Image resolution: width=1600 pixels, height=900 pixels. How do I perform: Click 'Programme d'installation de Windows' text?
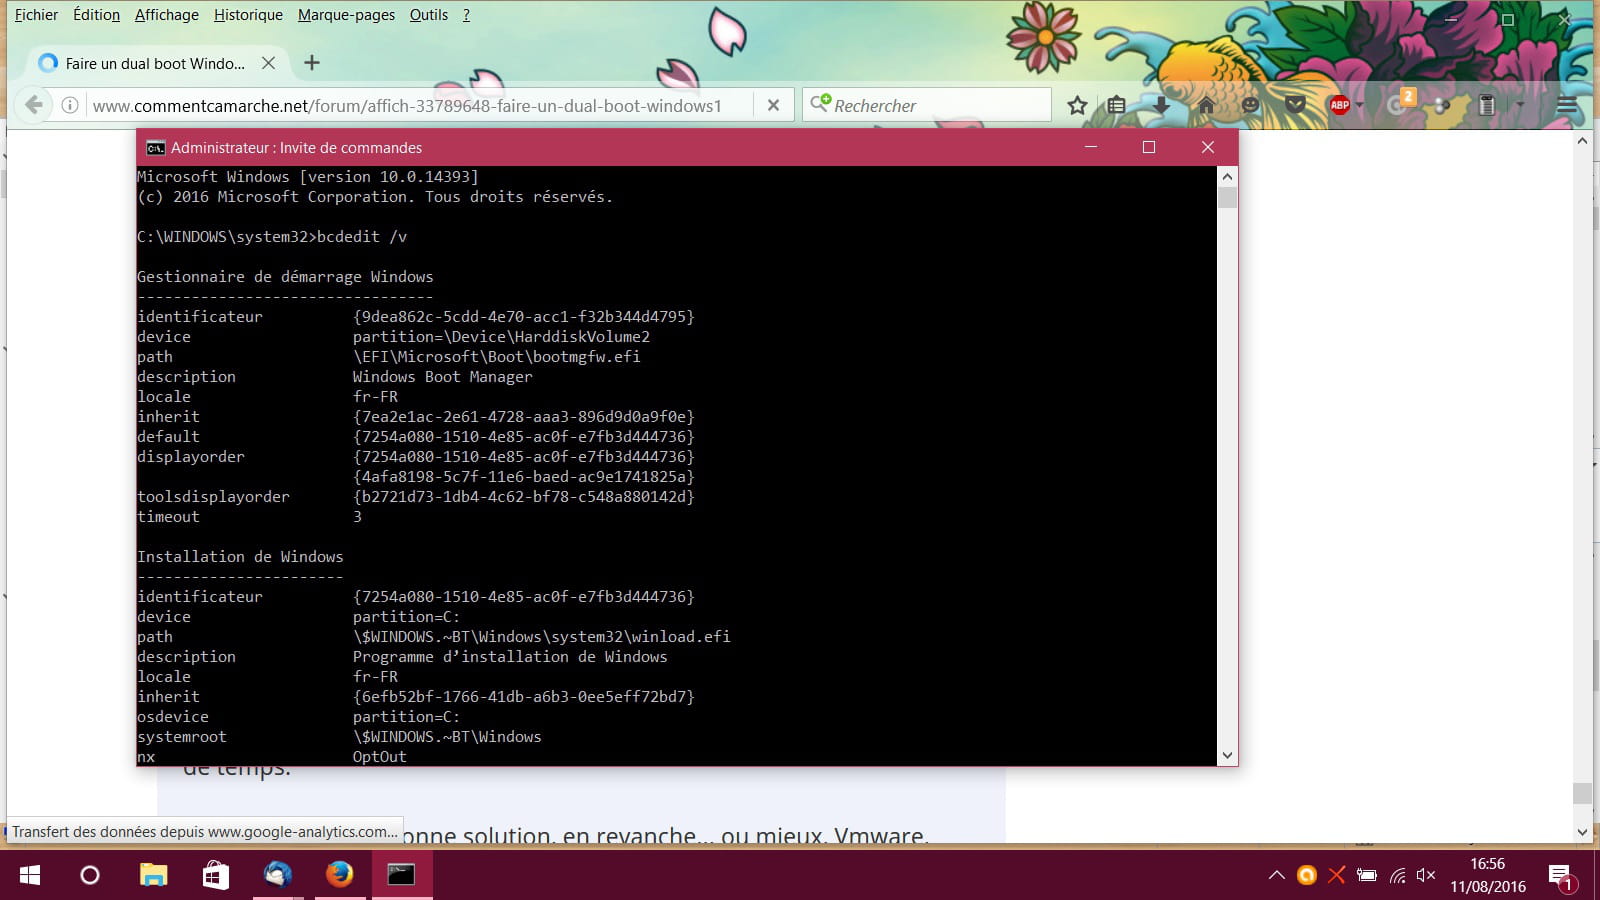(x=510, y=657)
